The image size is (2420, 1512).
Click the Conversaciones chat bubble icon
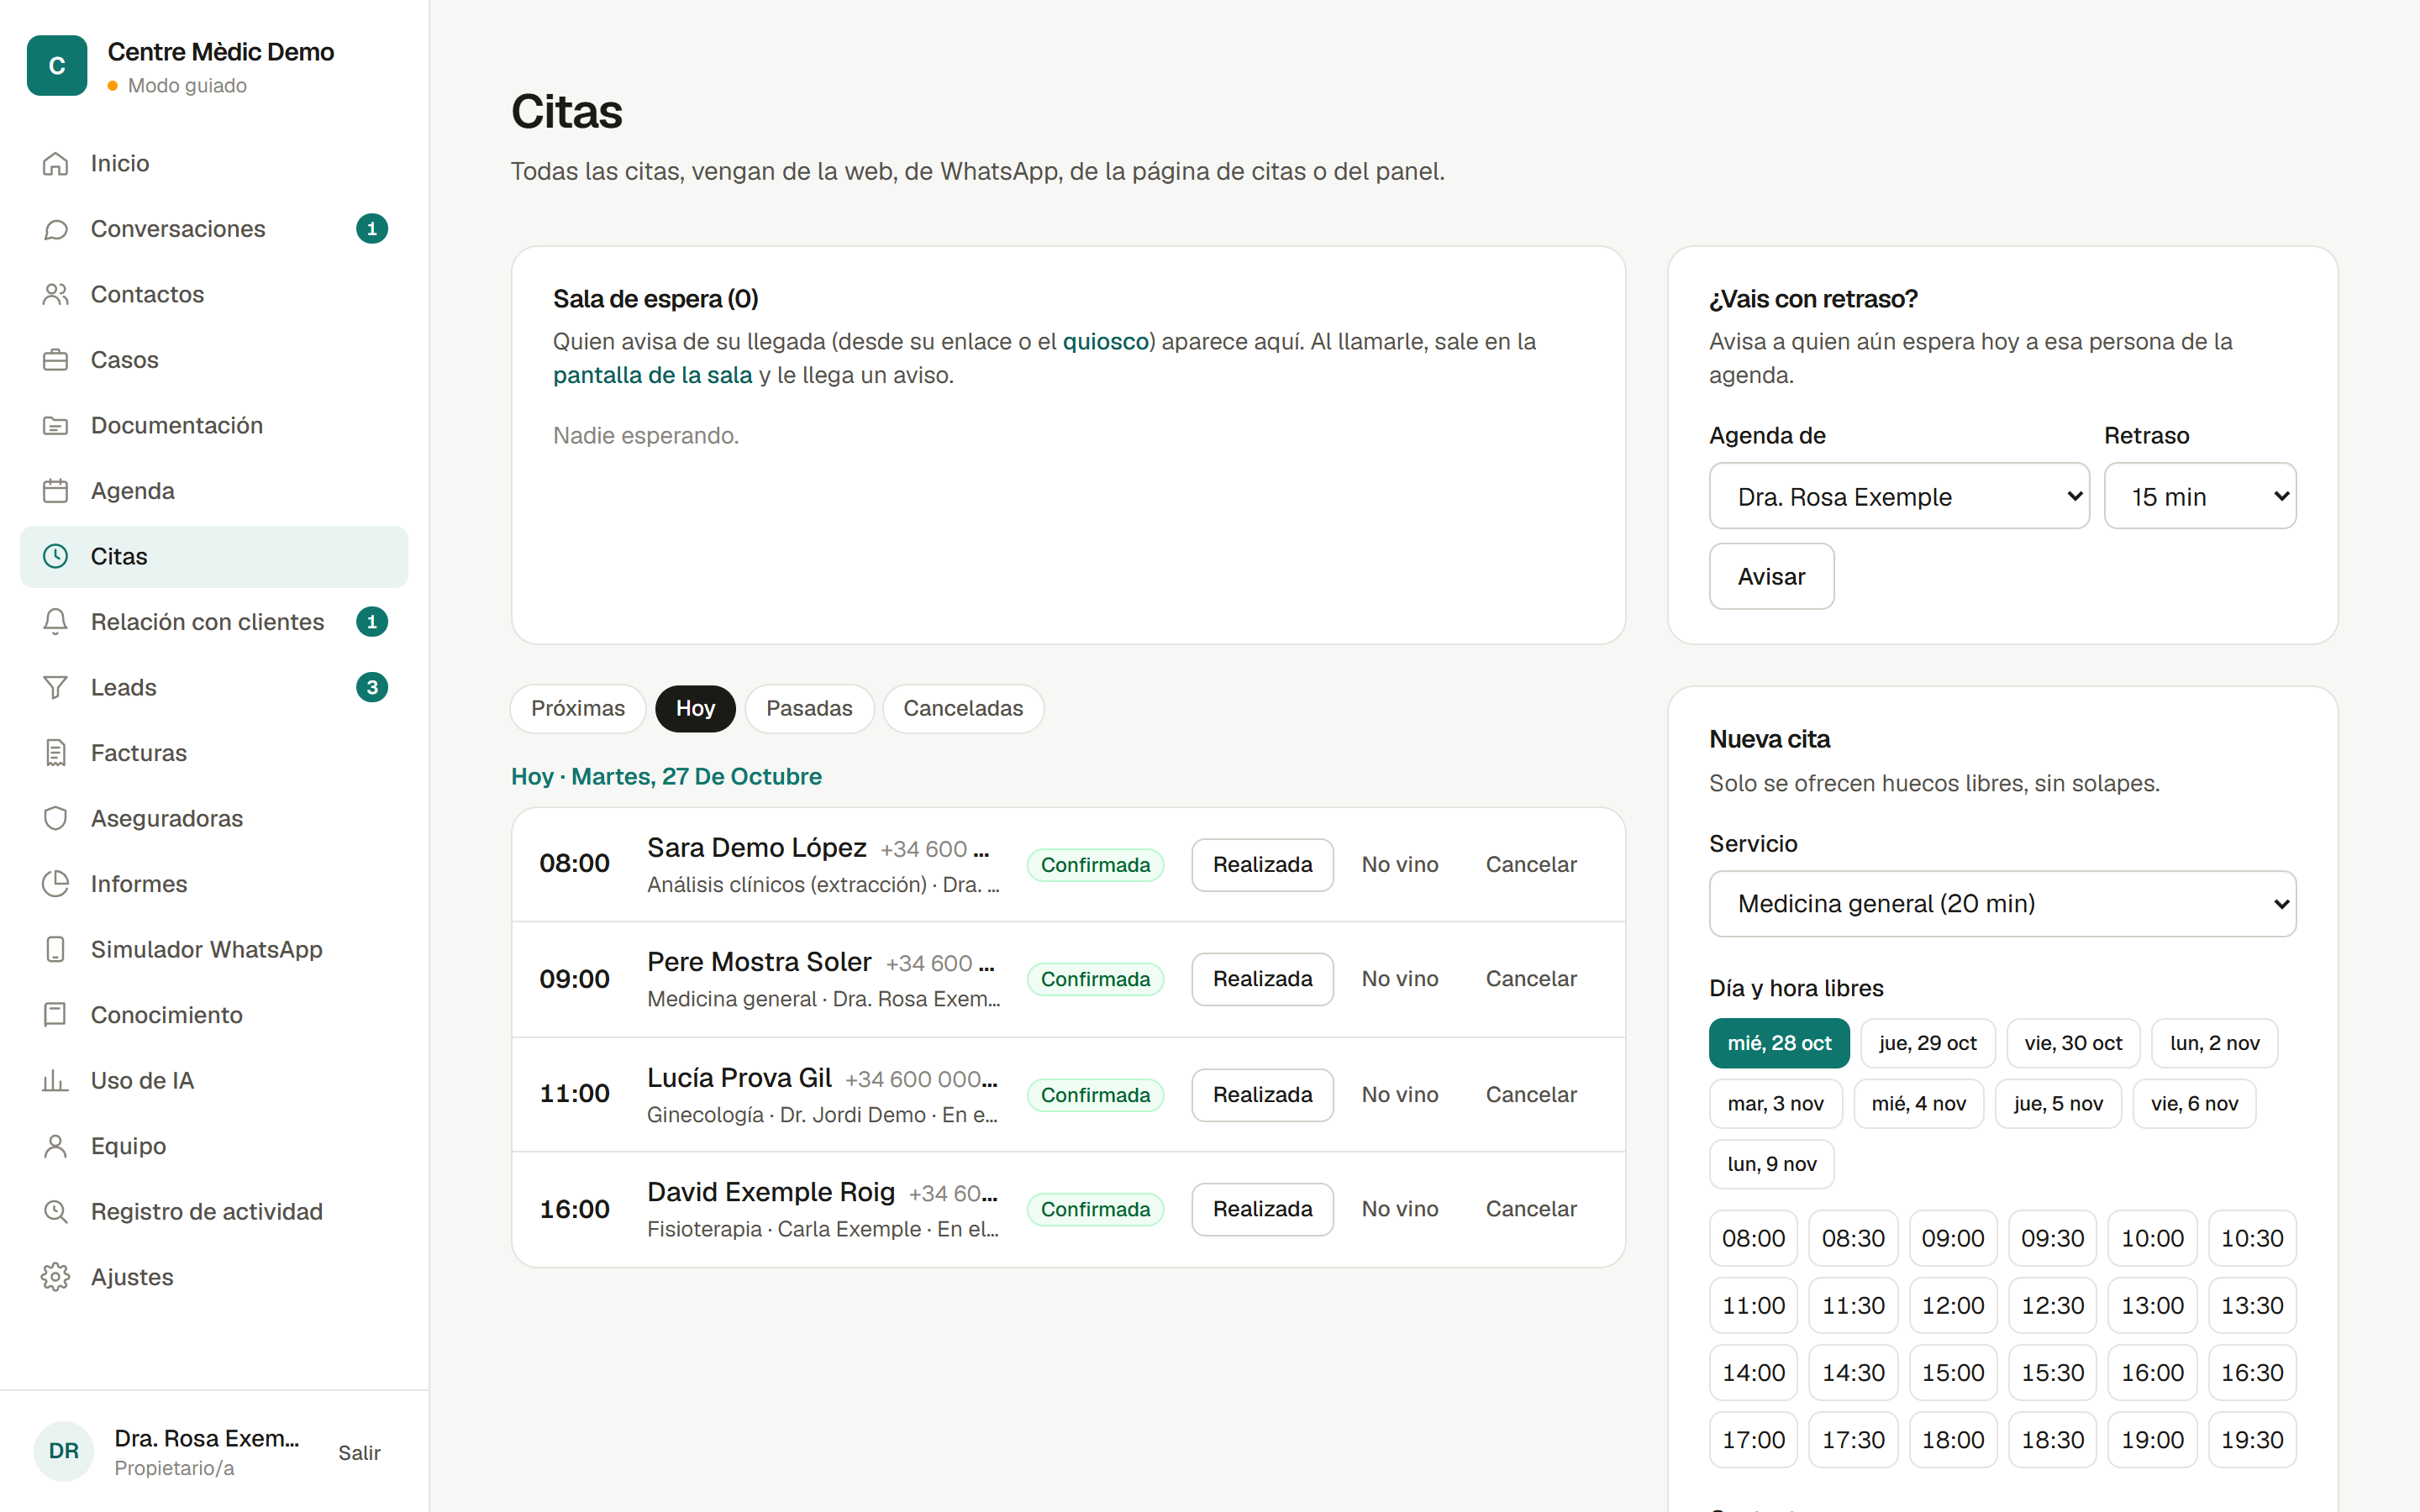coord(56,229)
